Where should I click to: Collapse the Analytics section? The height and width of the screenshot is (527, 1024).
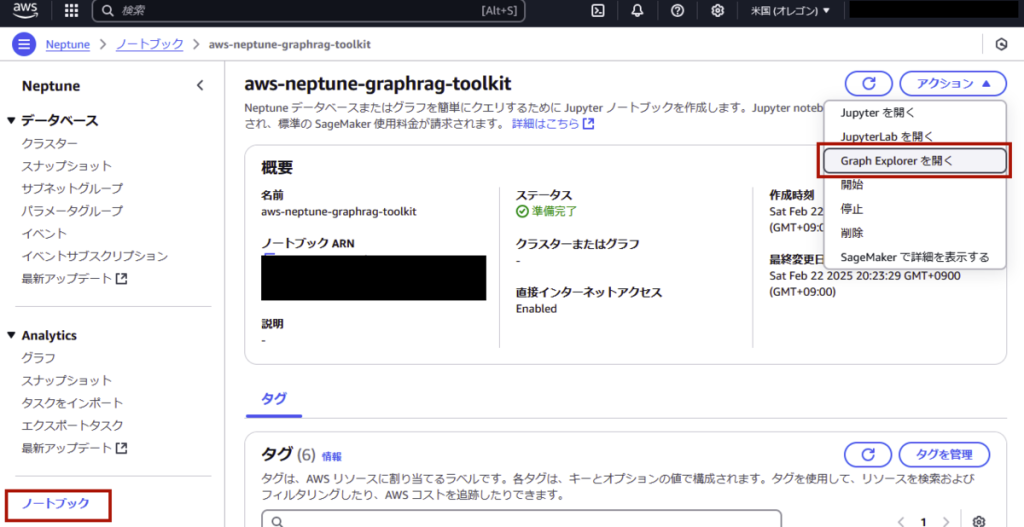click(12, 336)
